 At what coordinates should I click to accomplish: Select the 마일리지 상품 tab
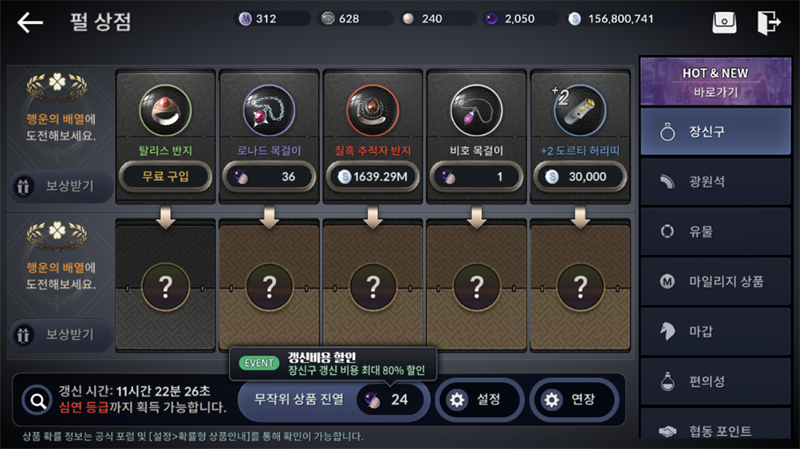coord(715,282)
